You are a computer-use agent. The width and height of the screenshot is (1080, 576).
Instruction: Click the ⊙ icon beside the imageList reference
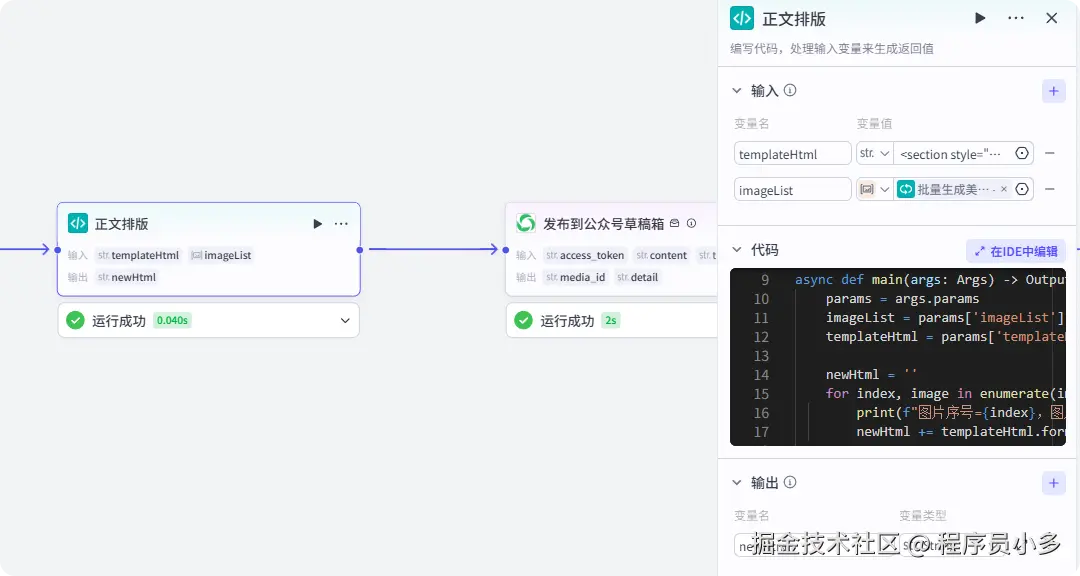pyautogui.click(x=1020, y=188)
